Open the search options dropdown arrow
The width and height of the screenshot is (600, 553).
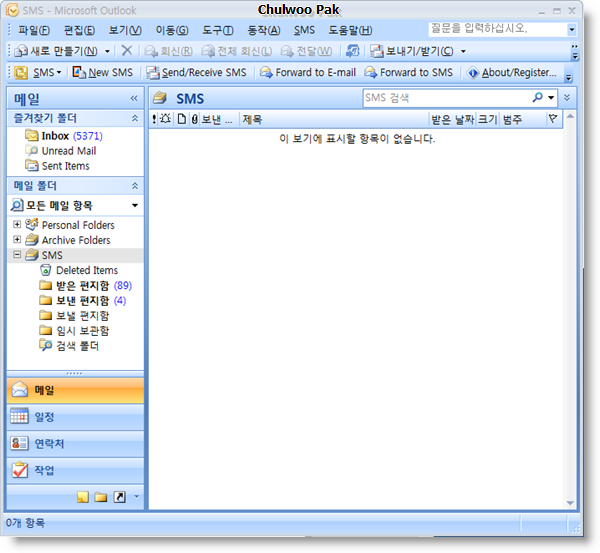551,98
